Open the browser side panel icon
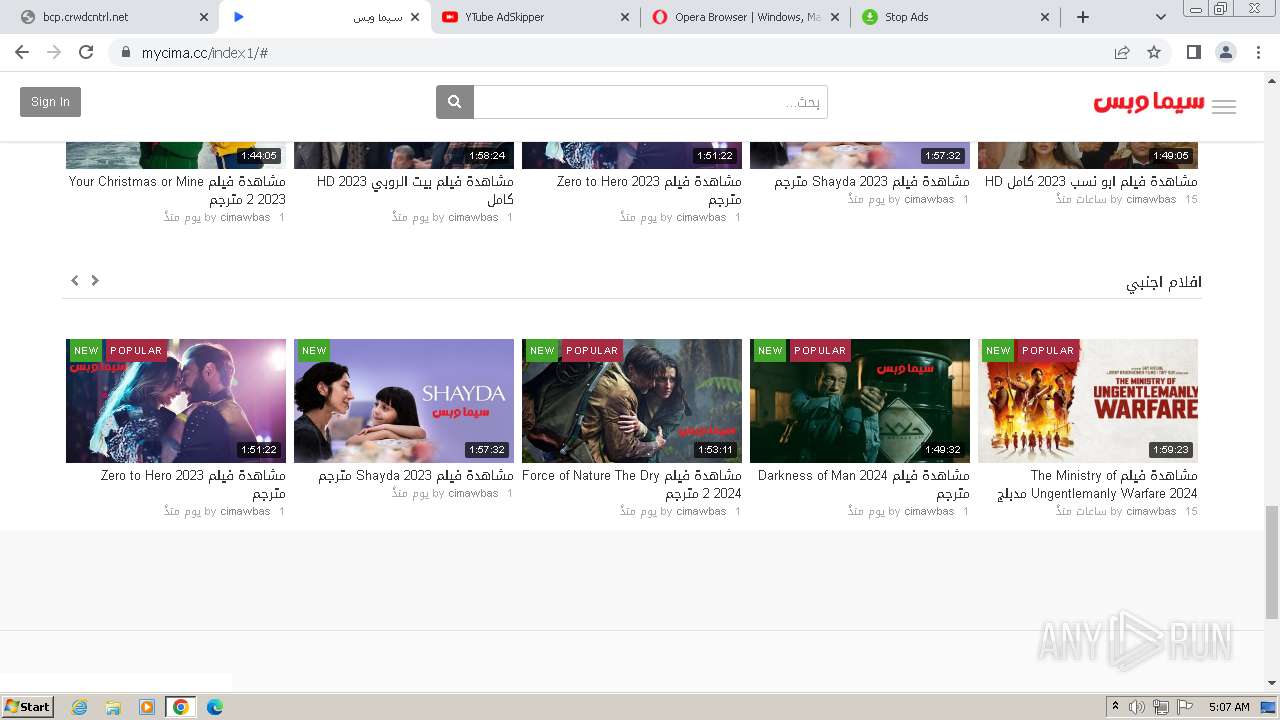Viewport: 1280px width, 720px height. [1193, 52]
